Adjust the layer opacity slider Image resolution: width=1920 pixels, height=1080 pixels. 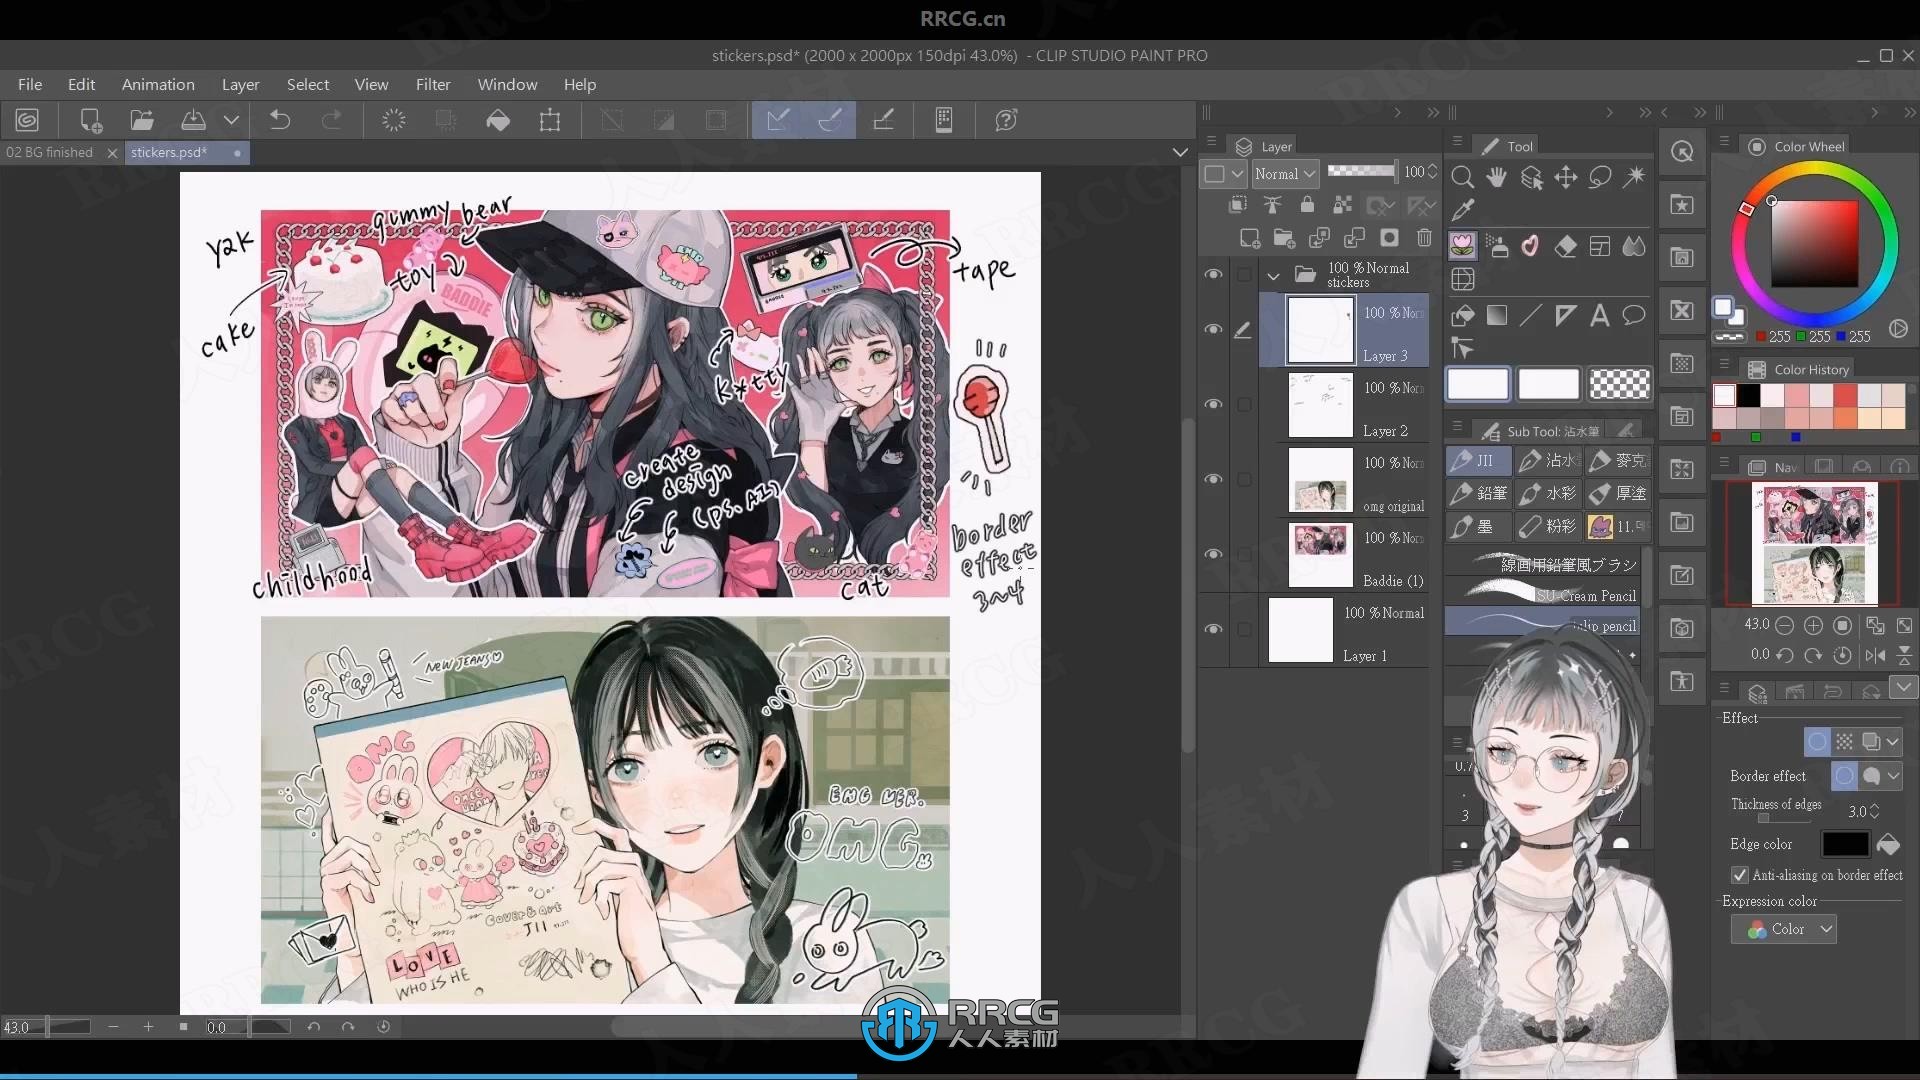pyautogui.click(x=1361, y=171)
